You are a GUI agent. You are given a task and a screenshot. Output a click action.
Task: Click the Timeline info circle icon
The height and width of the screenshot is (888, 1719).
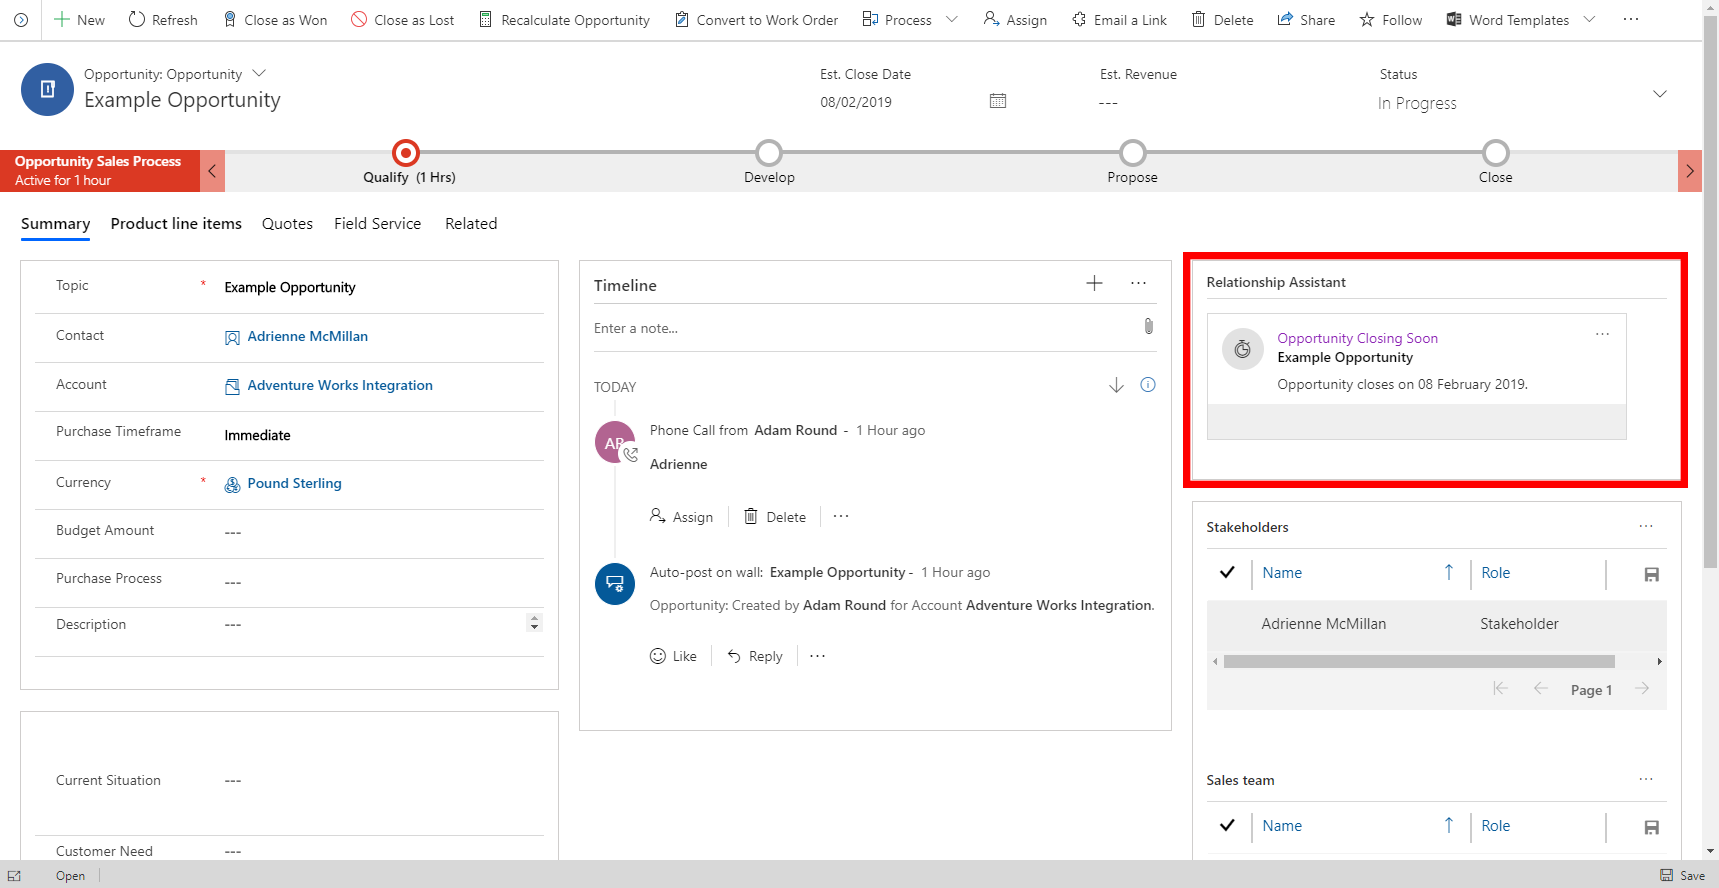pos(1148,385)
